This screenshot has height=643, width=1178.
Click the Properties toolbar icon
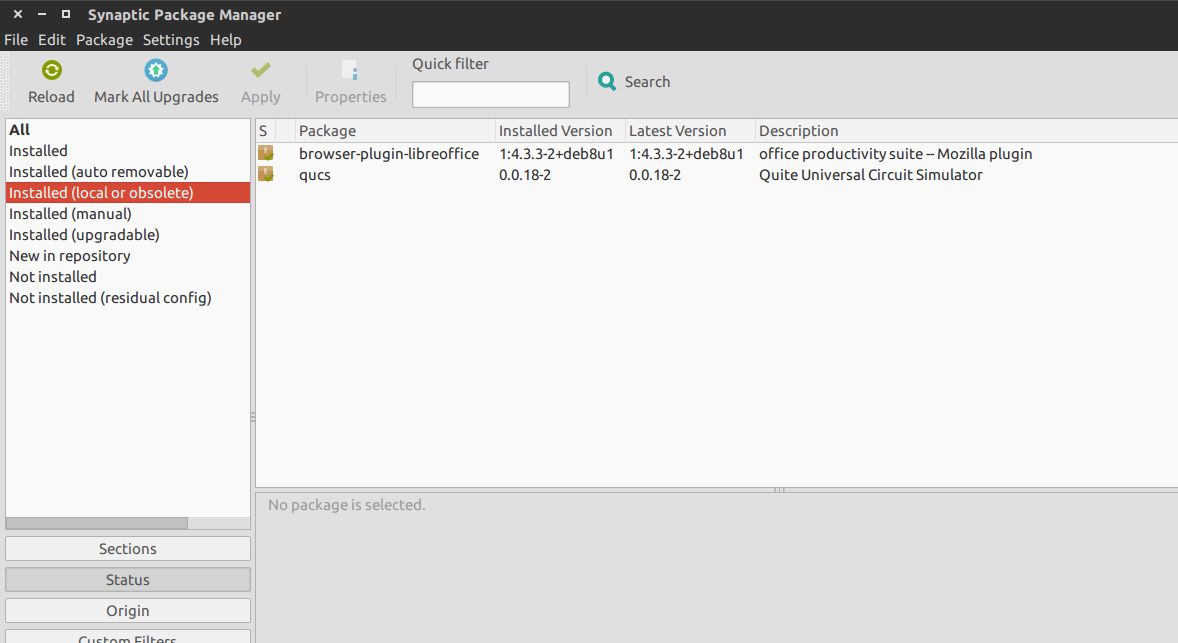[350, 71]
